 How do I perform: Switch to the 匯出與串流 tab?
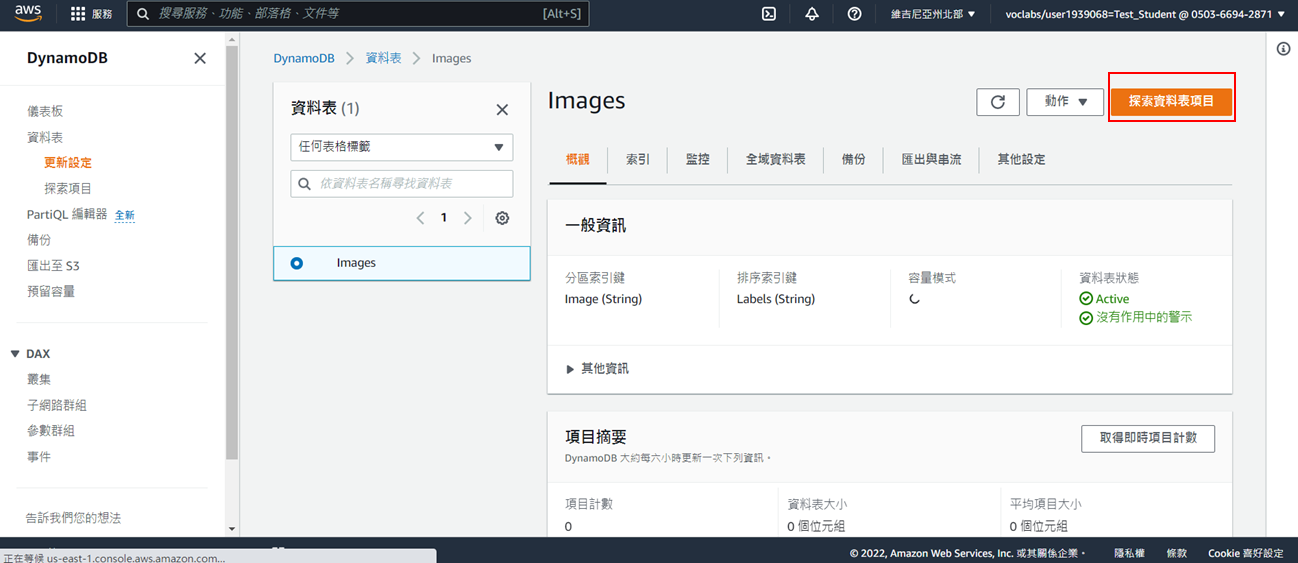coord(932,159)
